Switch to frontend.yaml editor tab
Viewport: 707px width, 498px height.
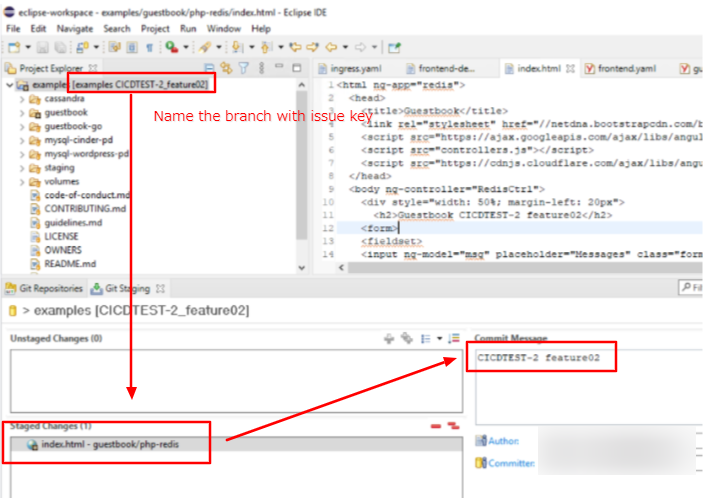pos(620,69)
